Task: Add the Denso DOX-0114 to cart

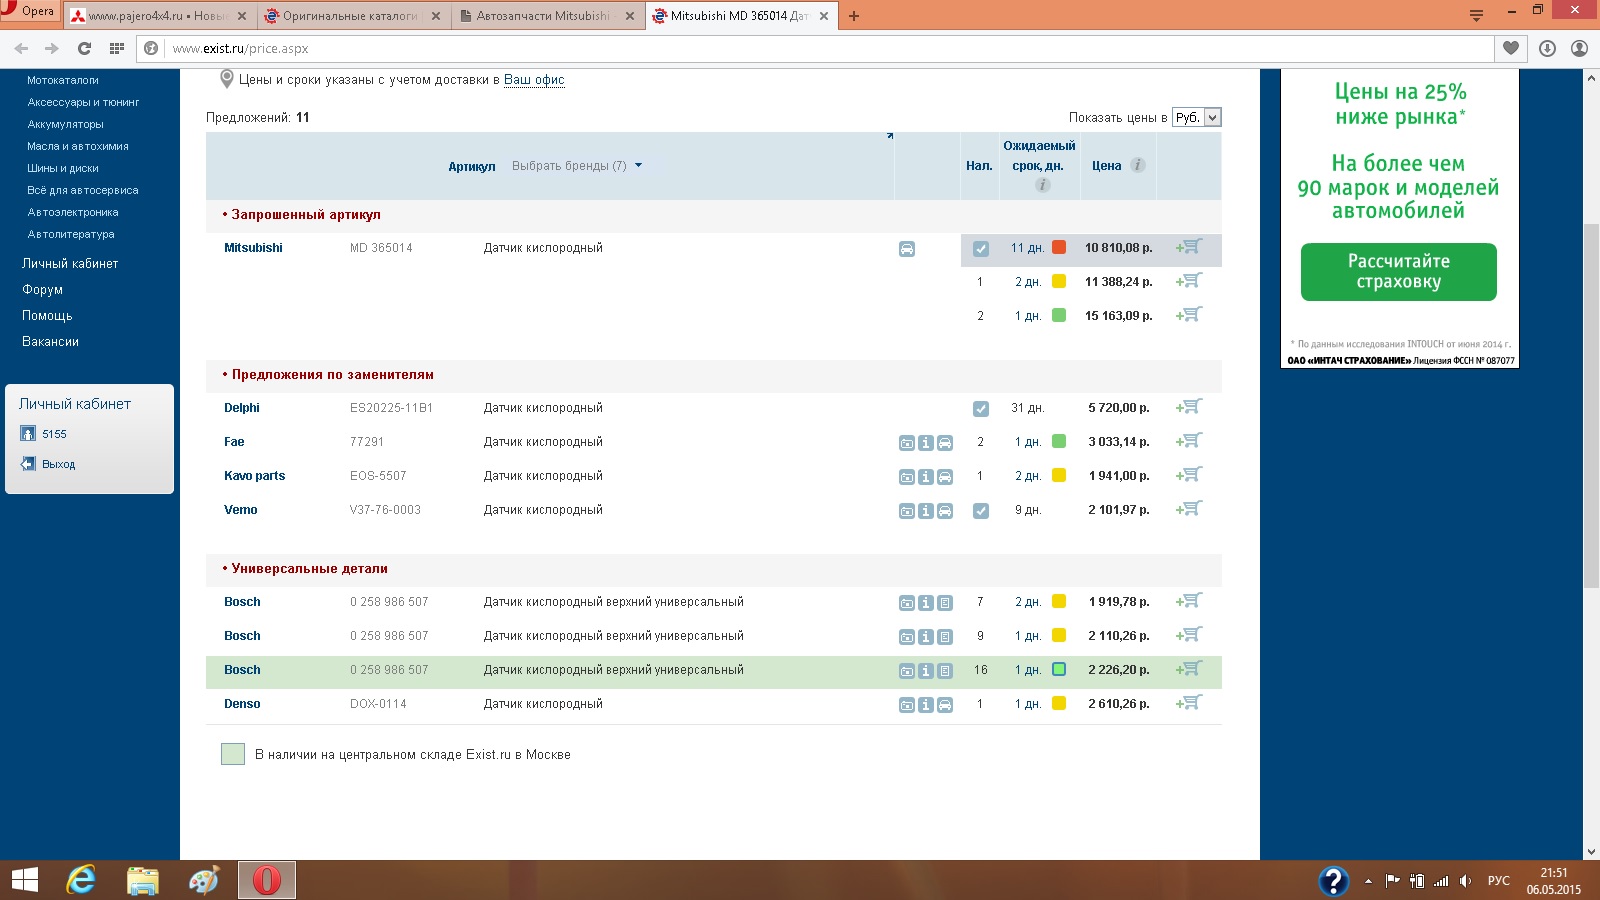Action: (1189, 703)
